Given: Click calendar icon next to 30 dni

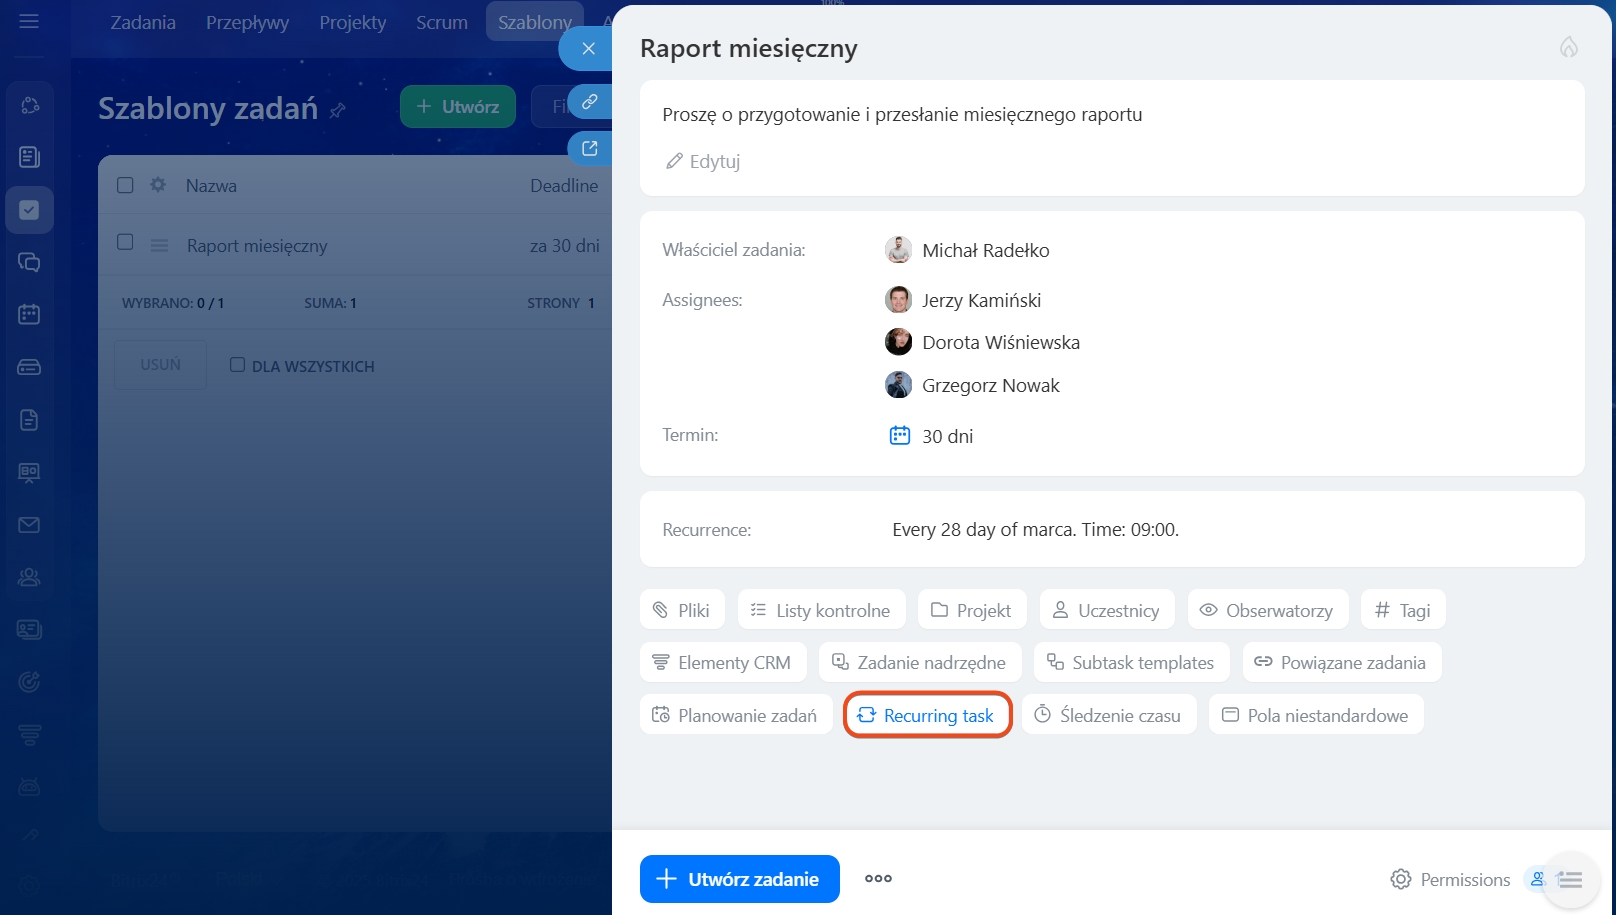Looking at the screenshot, I should pyautogui.click(x=899, y=436).
